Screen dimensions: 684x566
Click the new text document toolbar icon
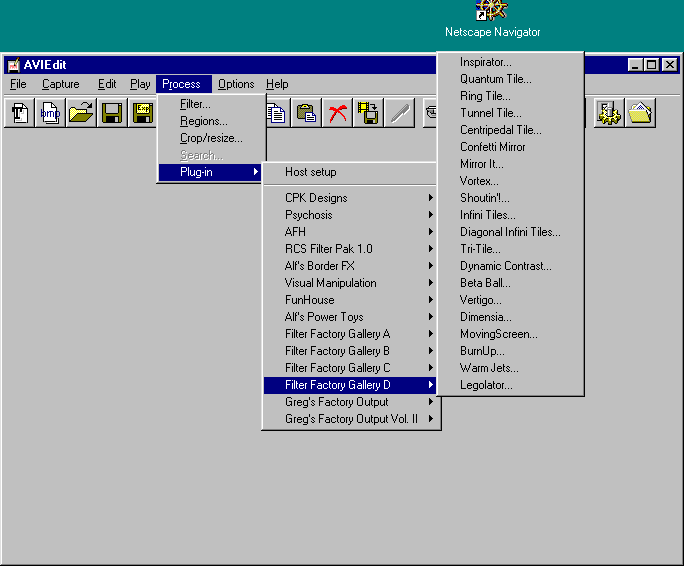coord(20,113)
